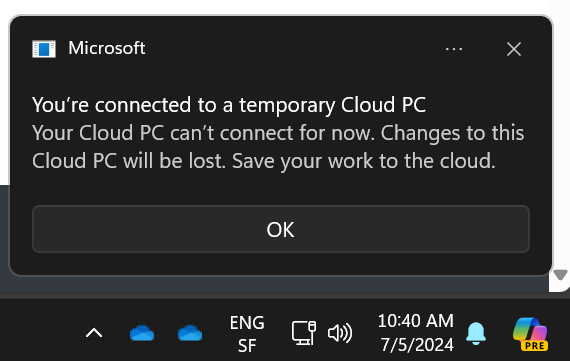Click the OK button in the notification
Image resolution: width=570 pixels, height=361 pixels.
tap(281, 229)
